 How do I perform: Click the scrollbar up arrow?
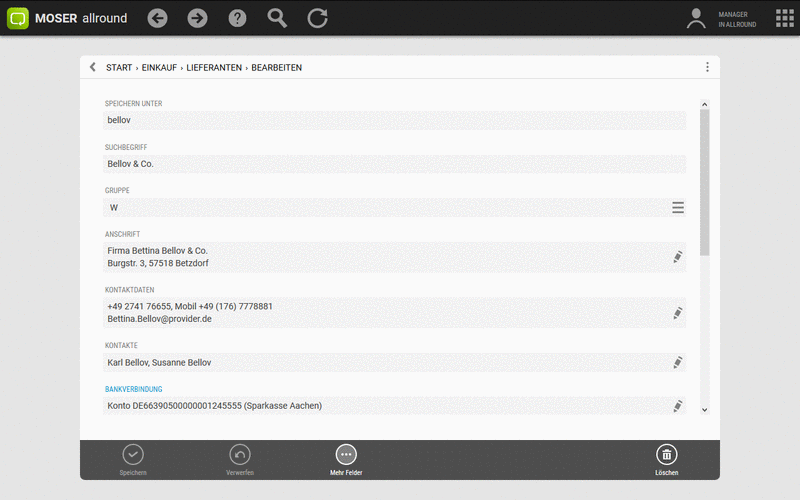[705, 104]
